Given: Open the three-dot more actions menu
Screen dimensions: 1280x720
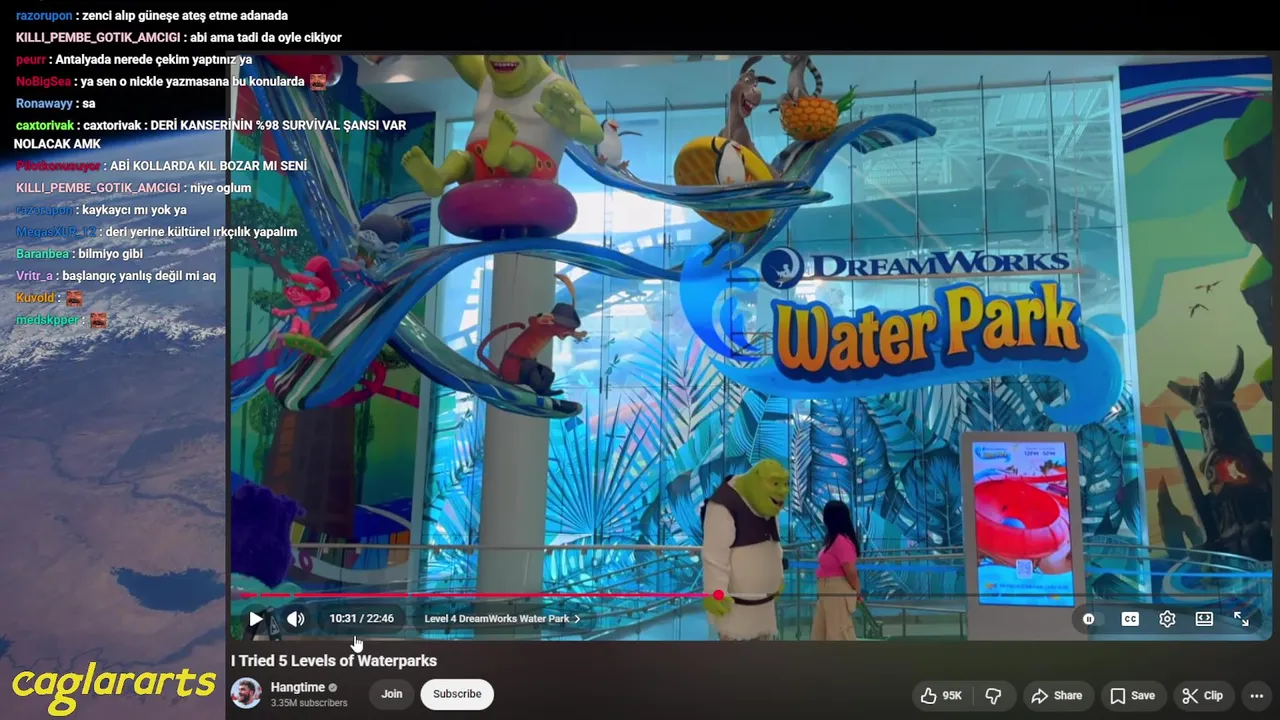Looking at the screenshot, I should [1257, 695].
